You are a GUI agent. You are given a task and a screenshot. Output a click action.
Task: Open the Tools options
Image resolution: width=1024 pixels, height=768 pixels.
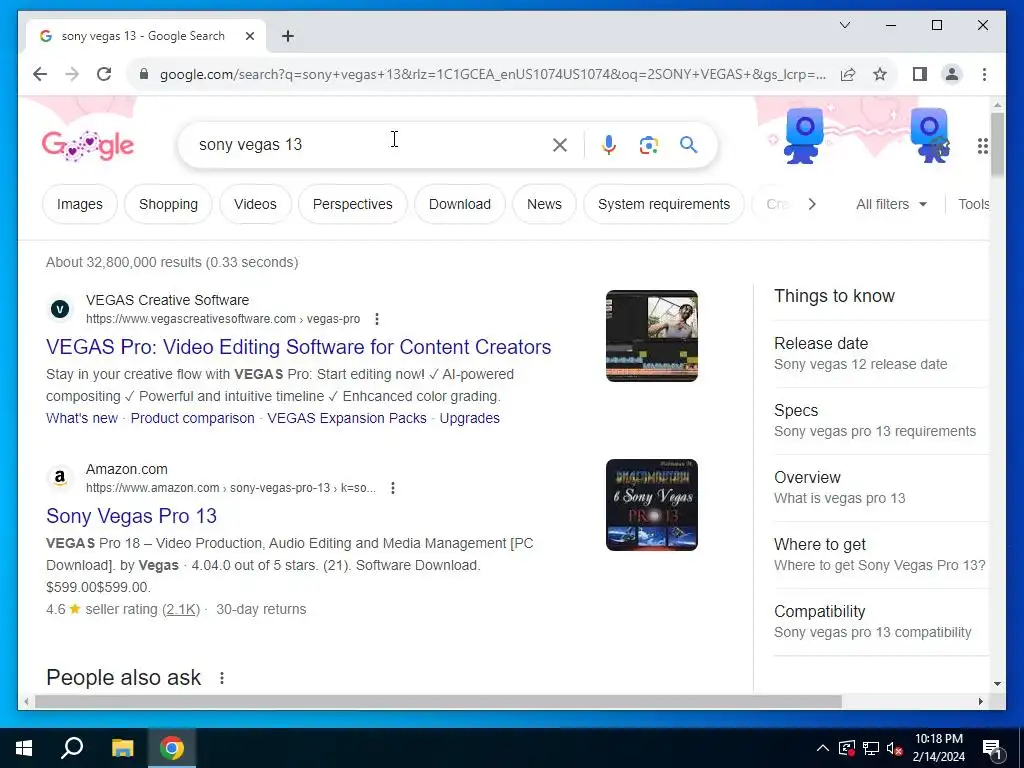click(x=974, y=204)
